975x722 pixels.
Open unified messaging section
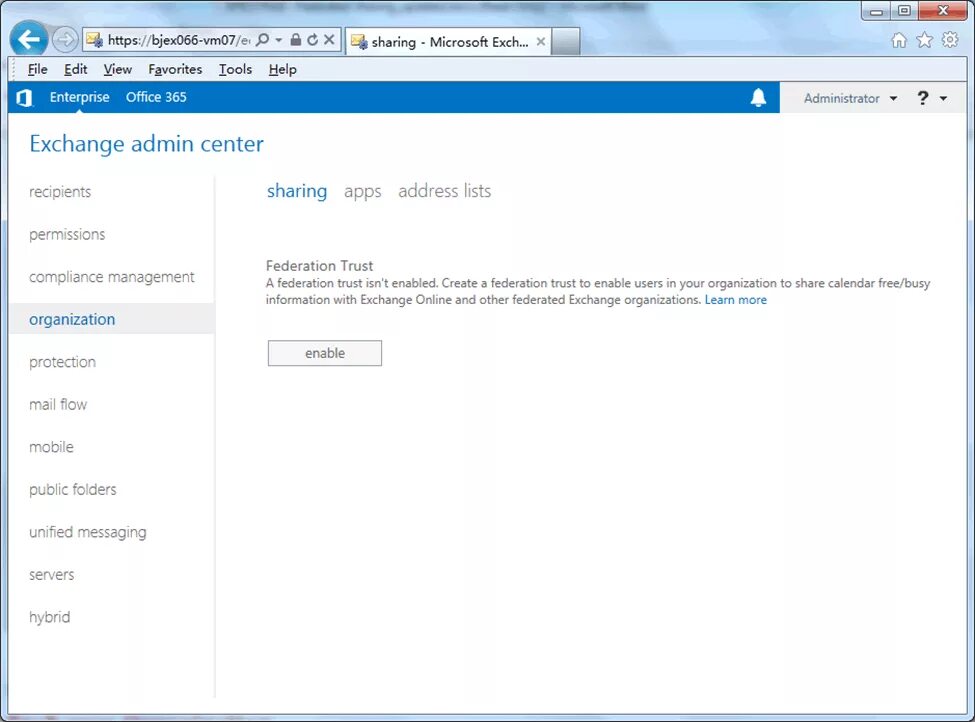pyautogui.click(x=88, y=532)
